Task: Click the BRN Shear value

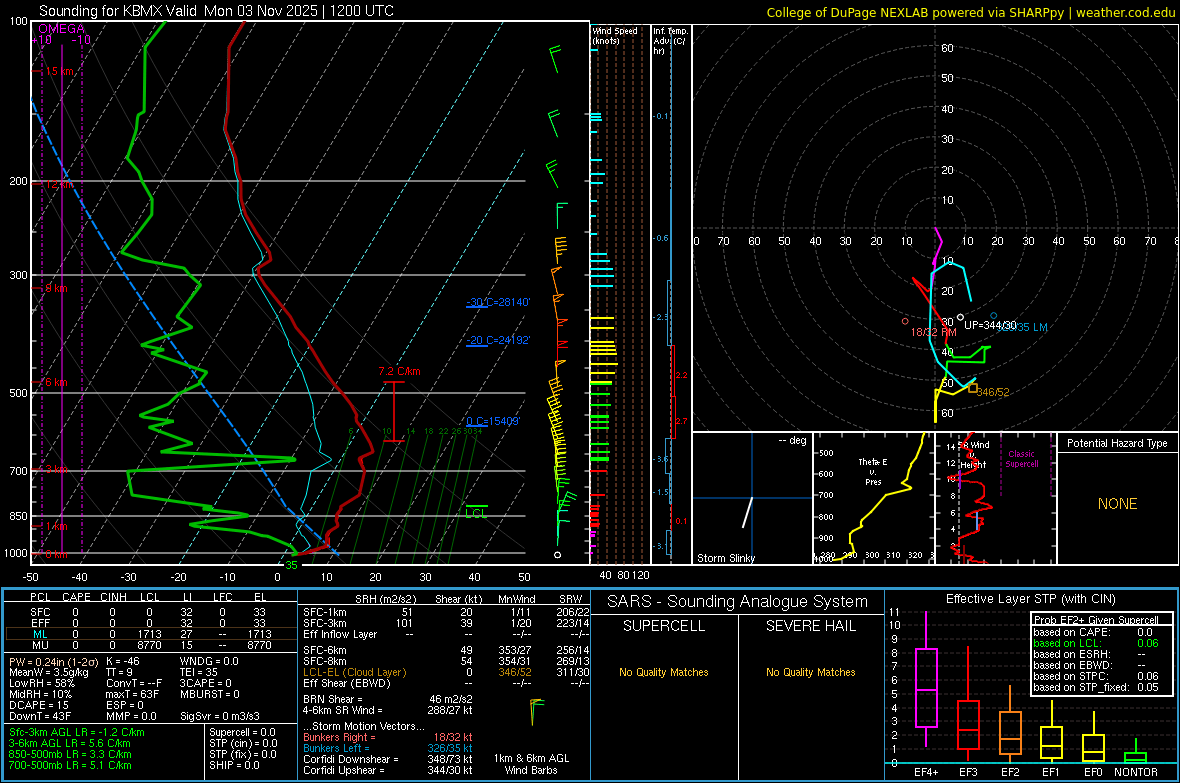Action: click(388, 699)
